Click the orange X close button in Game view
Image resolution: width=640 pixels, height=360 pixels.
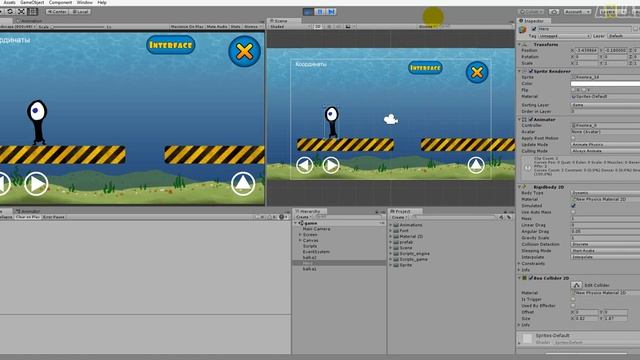(244, 51)
